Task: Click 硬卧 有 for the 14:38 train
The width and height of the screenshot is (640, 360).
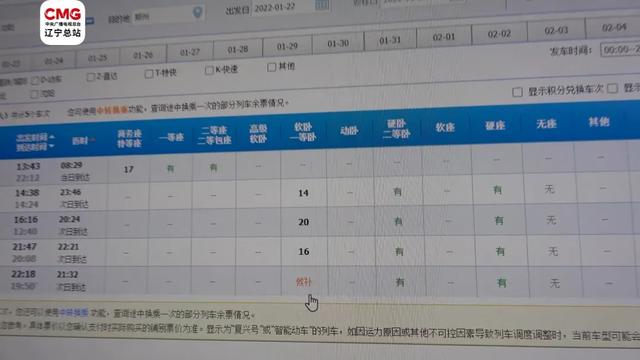Action: pyautogui.click(x=397, y=191)
